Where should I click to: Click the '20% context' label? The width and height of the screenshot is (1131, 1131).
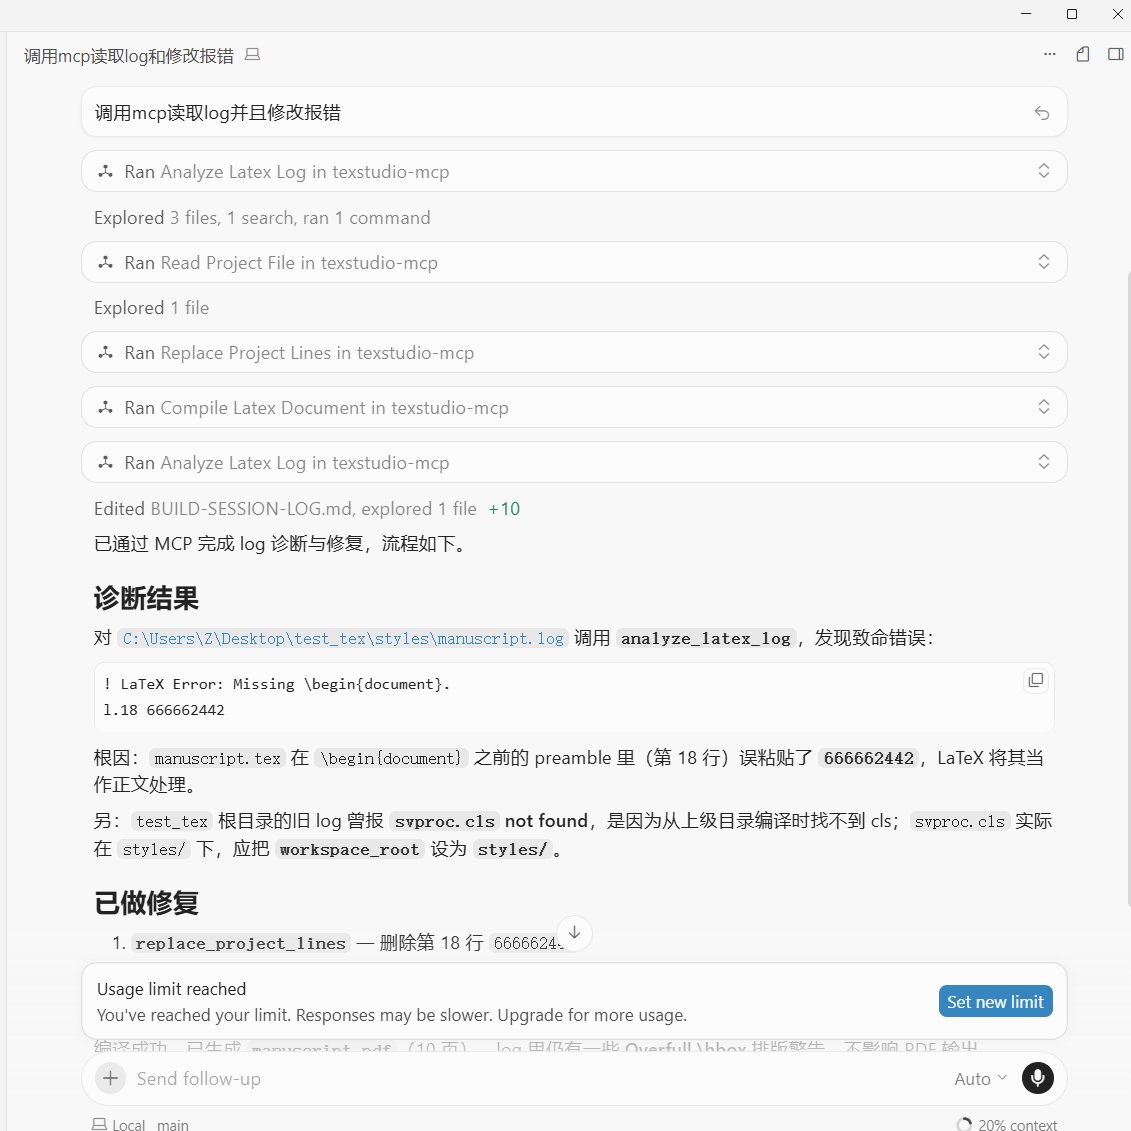pos(1017,1125)
